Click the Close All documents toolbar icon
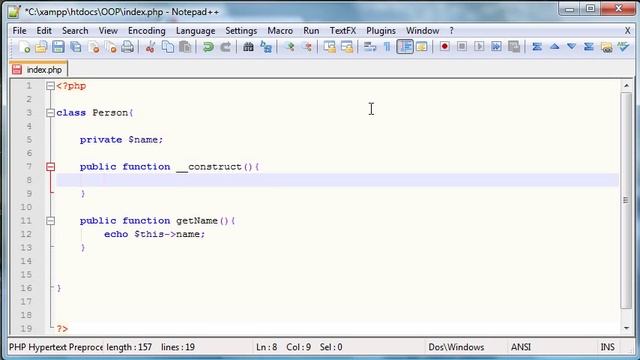 [x=111, y=47]
